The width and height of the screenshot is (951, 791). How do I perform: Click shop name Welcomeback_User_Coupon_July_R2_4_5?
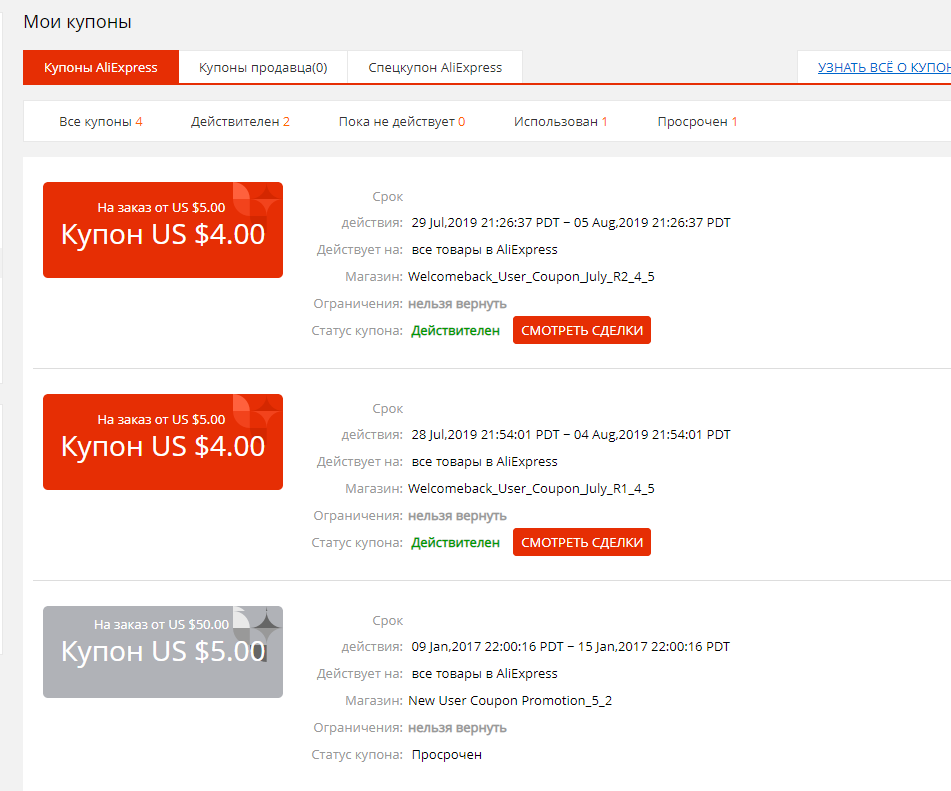click(x=531, y=277)
